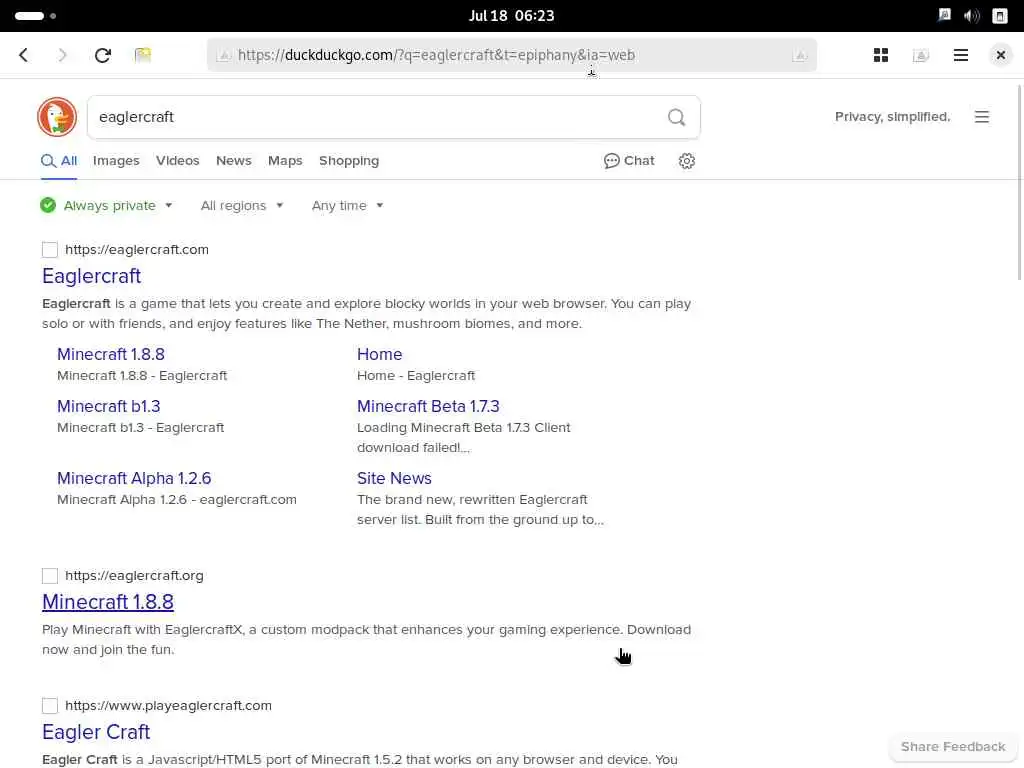Image resolution: width=1024 pixels, height=768 pixels.
Task: Expand the Any time dropdown
Action: click(347, 205)
